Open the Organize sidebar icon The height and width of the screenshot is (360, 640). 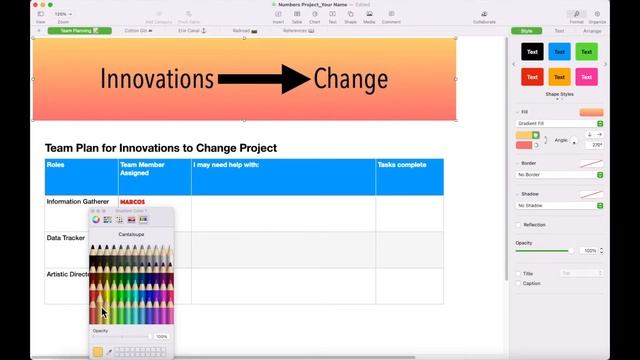(597, 14)
